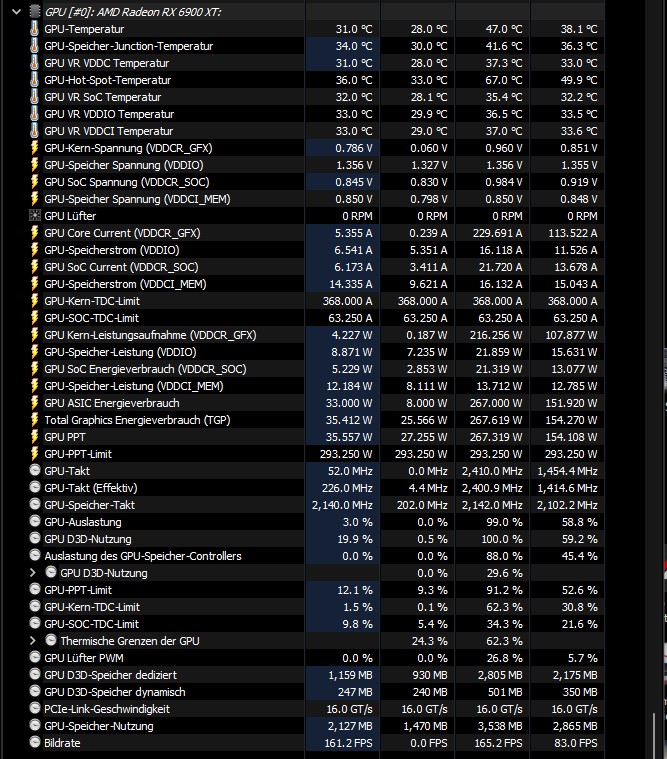This screenshot has width=667, height=759.
Task: Click lightning icon of GPU-Kern-Spannung (VDDCR_GFX)
Action: 34,148
